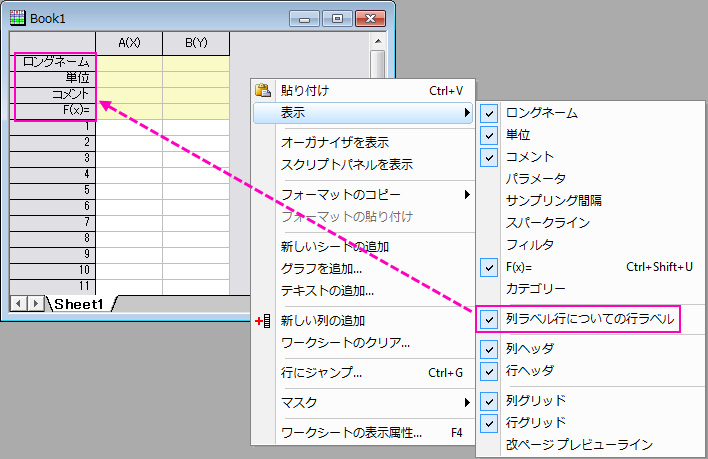
Task: Enable スパークライン row display
Action: [591, 223]
